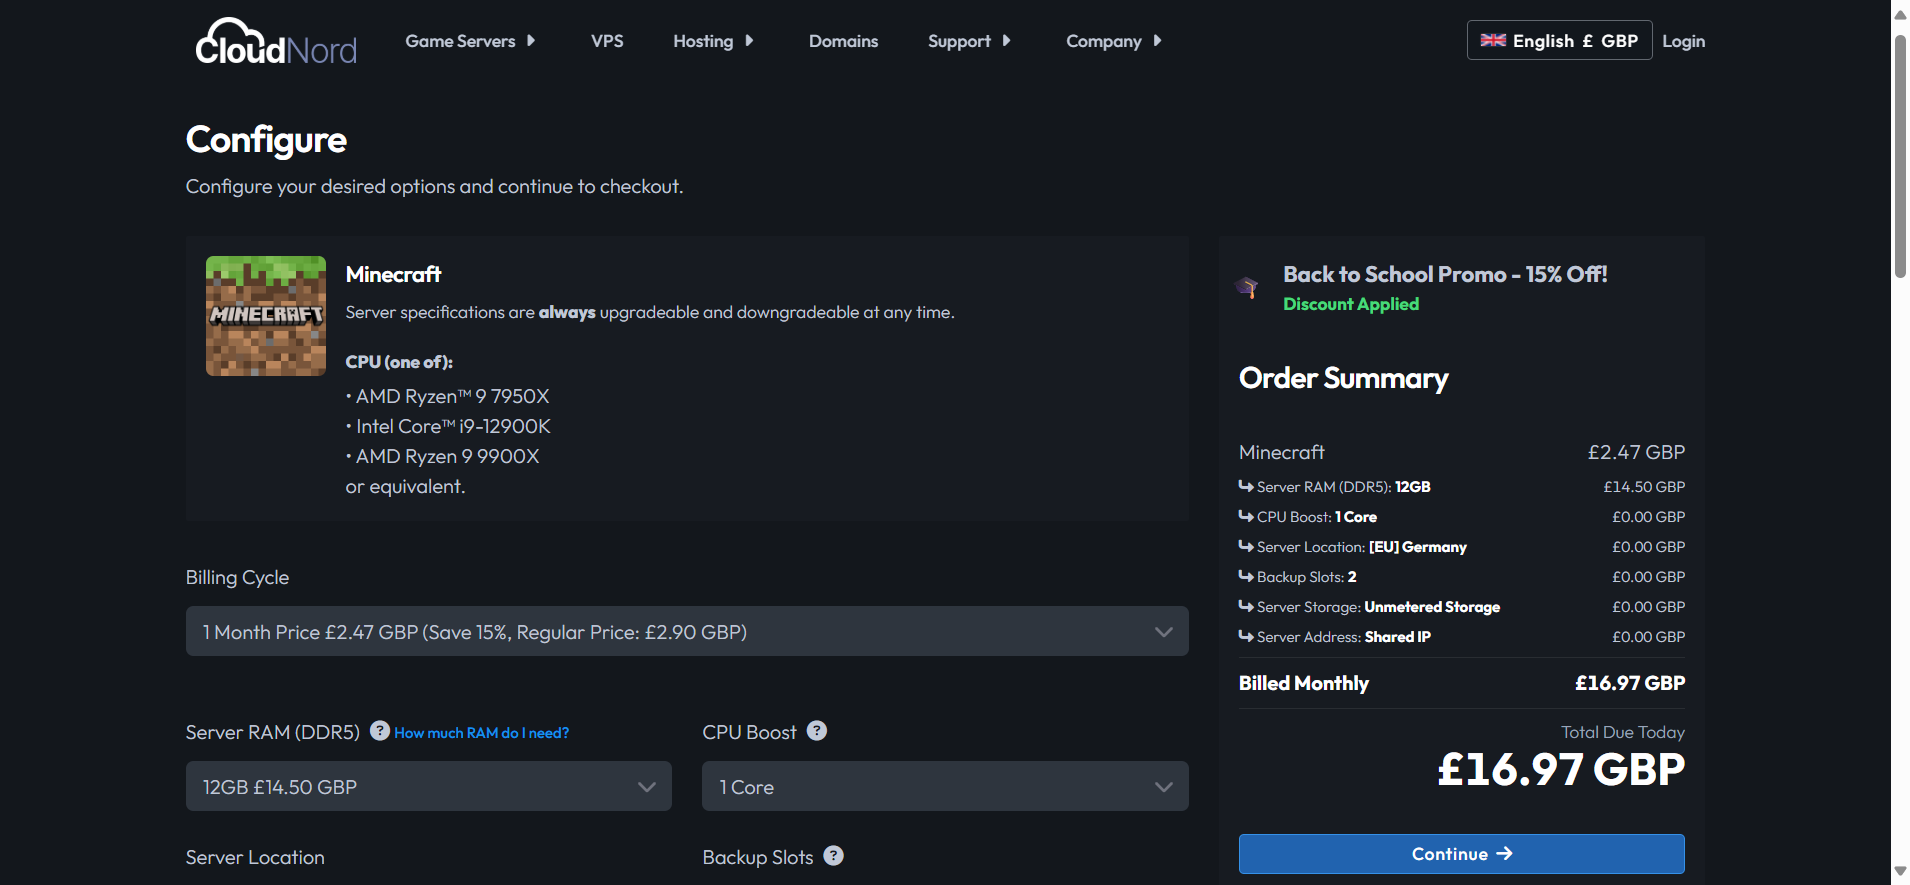Click the Hosting arrow icon
This screenshot has width=1910, height=885.
[749, 41]
